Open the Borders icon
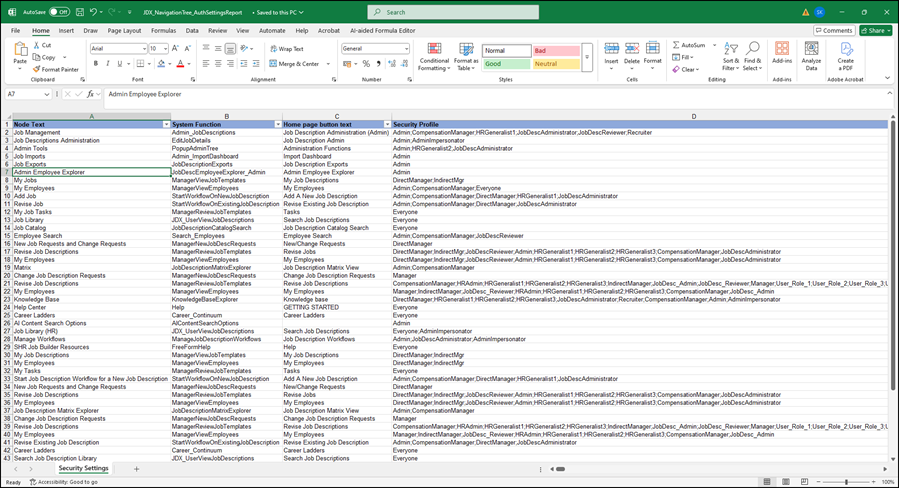The image size is (899, 488). [x=140, y=64]
